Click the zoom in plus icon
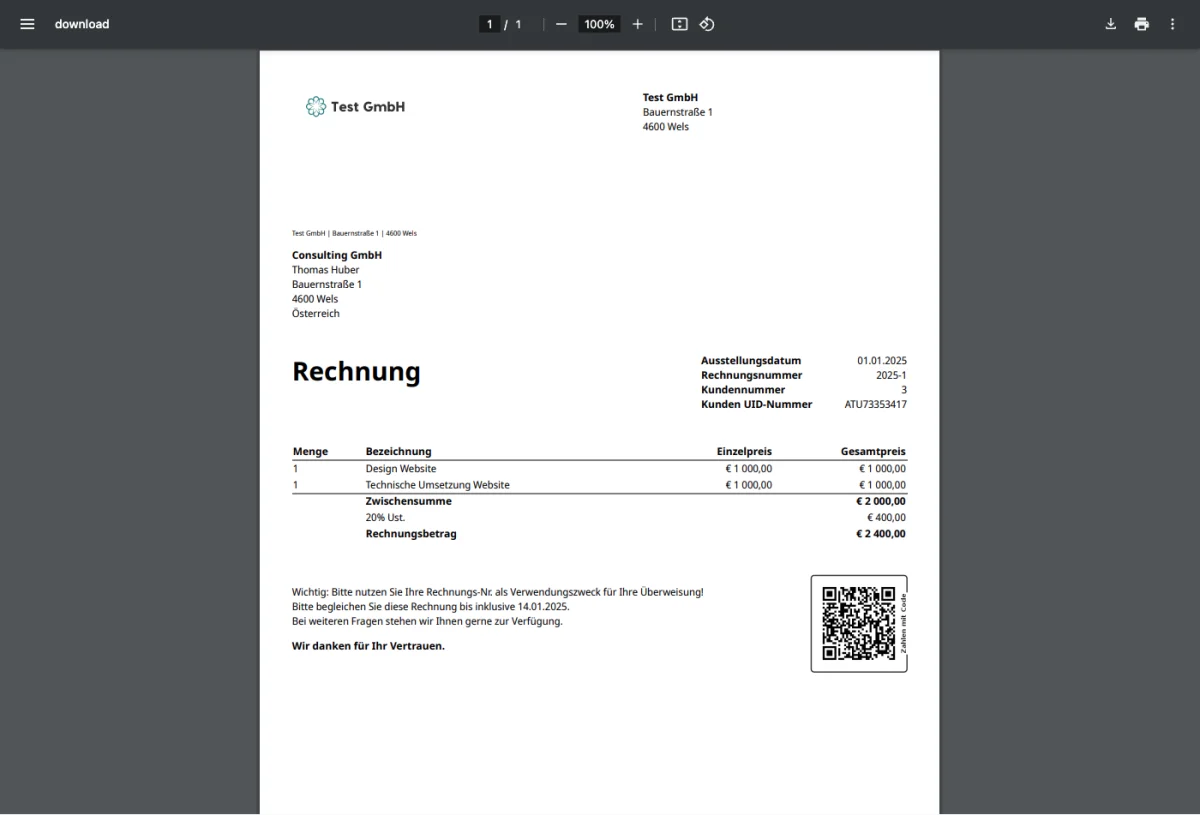This screenshot has height=815, width=1200. click(638, 24)
